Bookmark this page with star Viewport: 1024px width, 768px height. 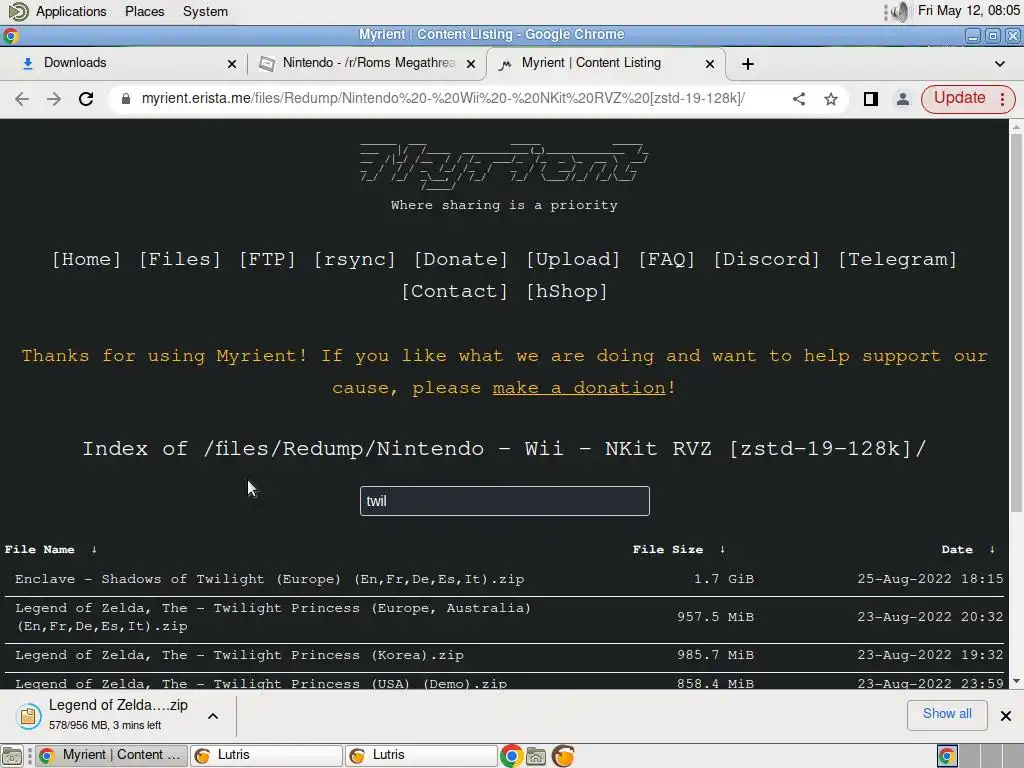831,99
